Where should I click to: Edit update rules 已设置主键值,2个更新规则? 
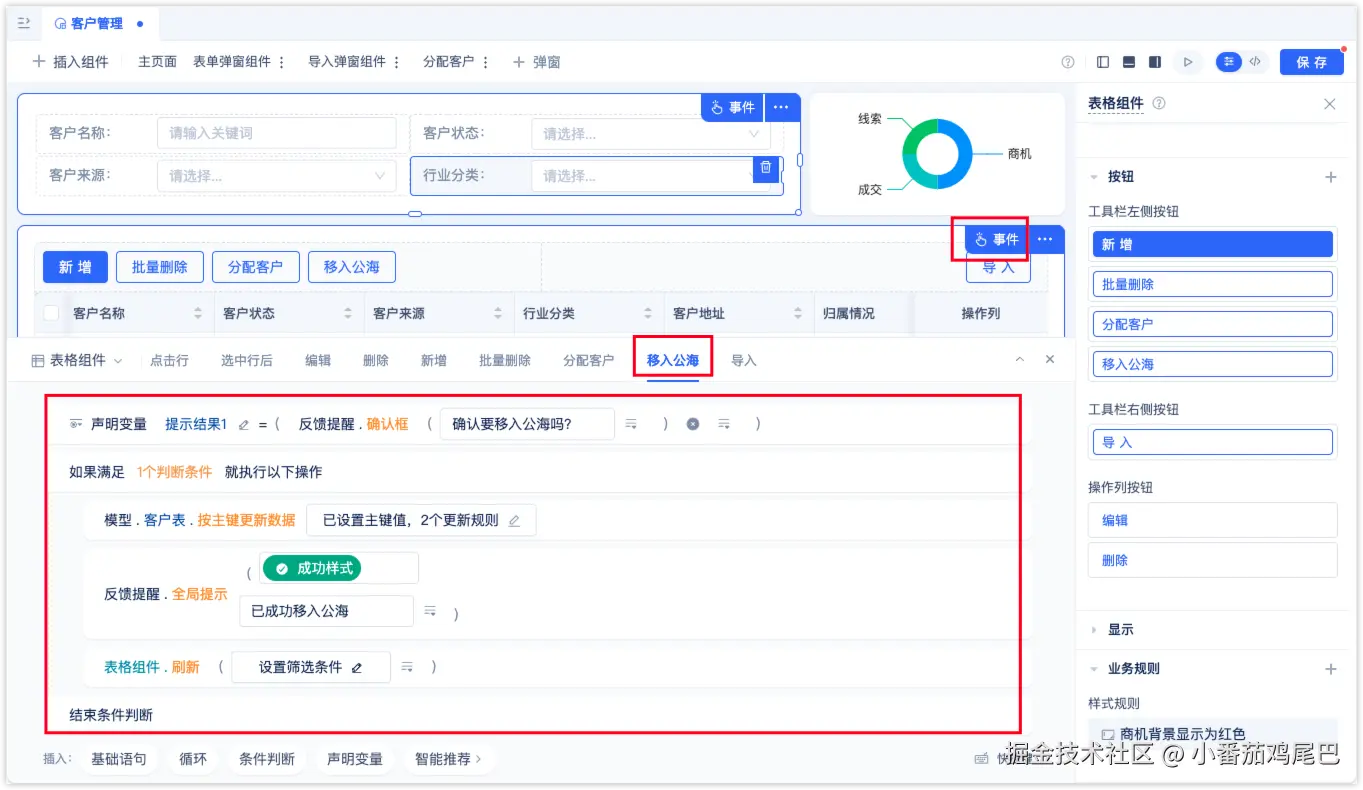[421, 520]
